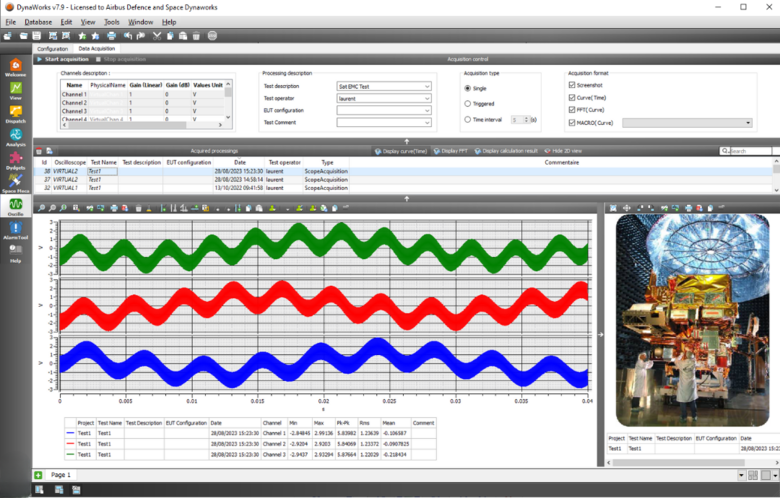780x498 pixels.
Task: Click the red delete icon above acquired processings
Action: (x=39, y=151)
